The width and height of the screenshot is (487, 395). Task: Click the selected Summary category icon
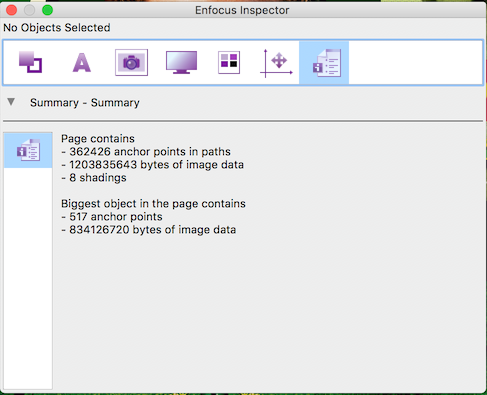[324, 63]
